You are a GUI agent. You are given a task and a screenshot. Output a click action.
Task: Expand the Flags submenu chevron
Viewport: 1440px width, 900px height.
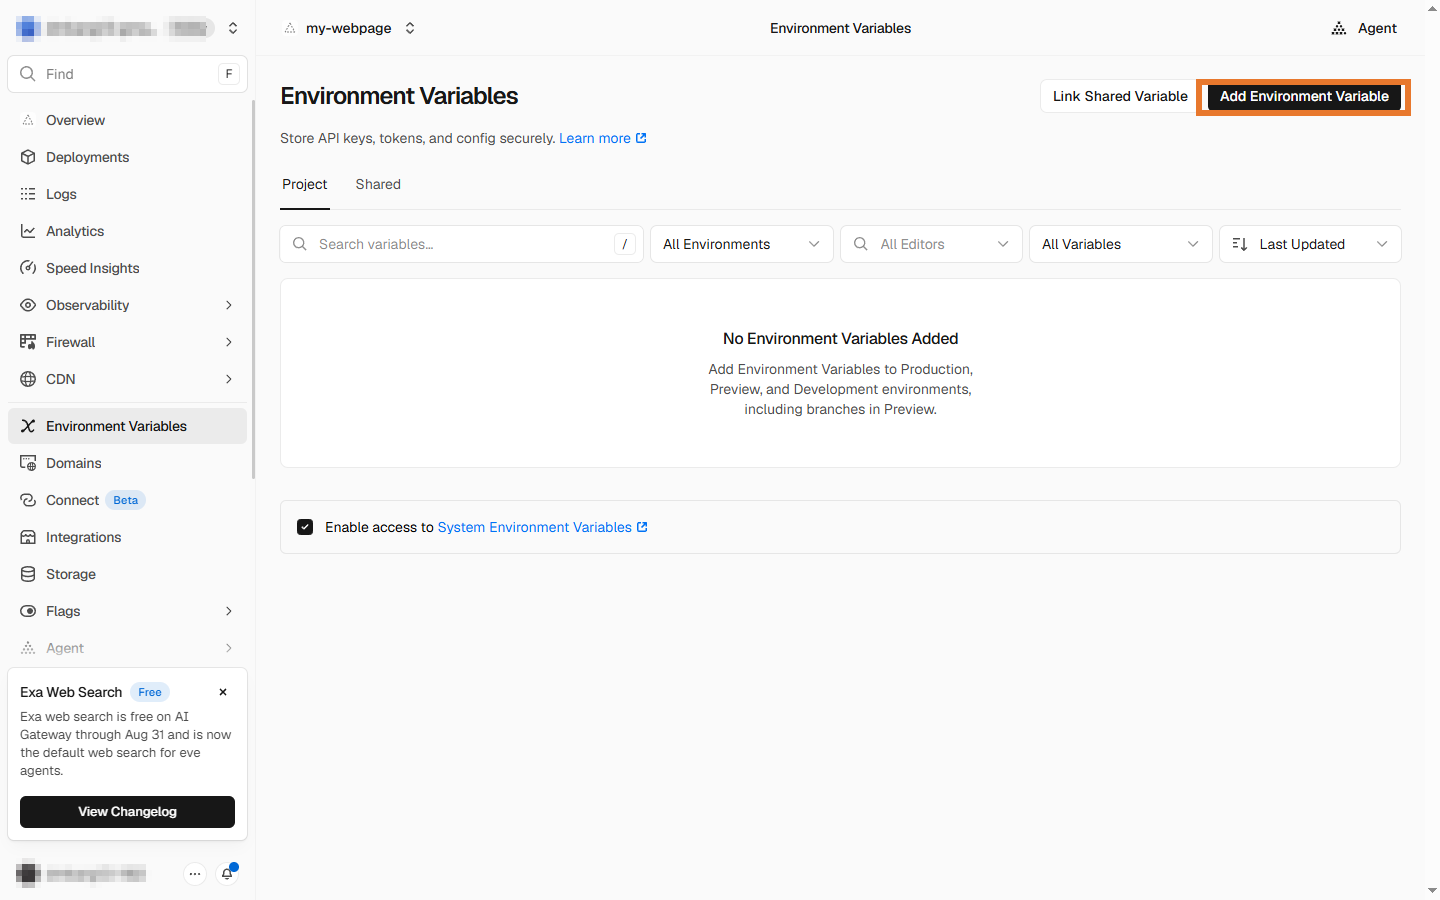click(x=229, y=611)
